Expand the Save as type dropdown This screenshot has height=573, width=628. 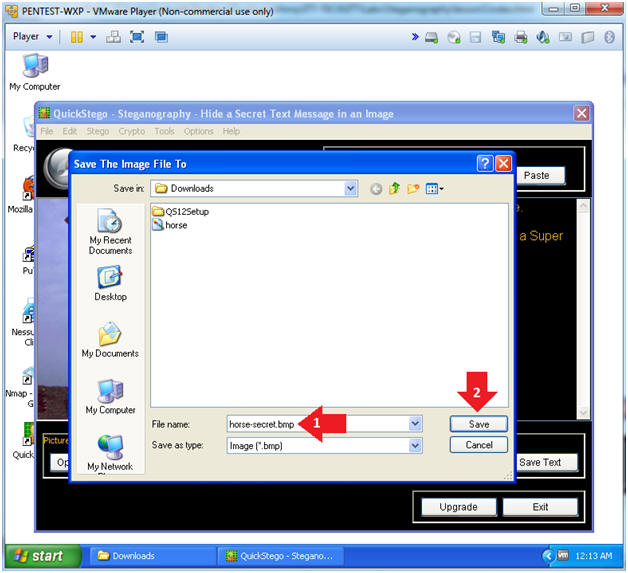415,445
